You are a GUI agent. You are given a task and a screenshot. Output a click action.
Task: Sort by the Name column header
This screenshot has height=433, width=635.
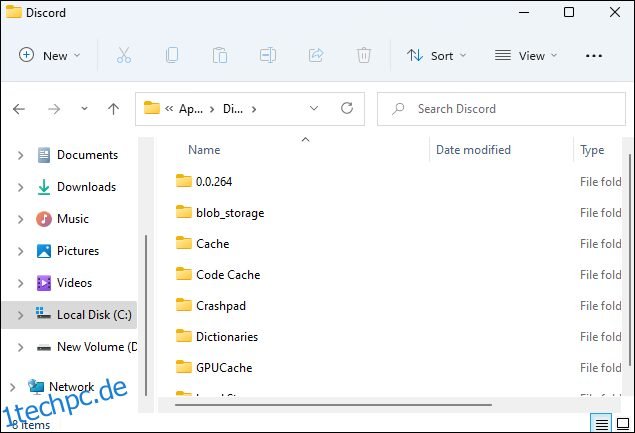(204, 150)
